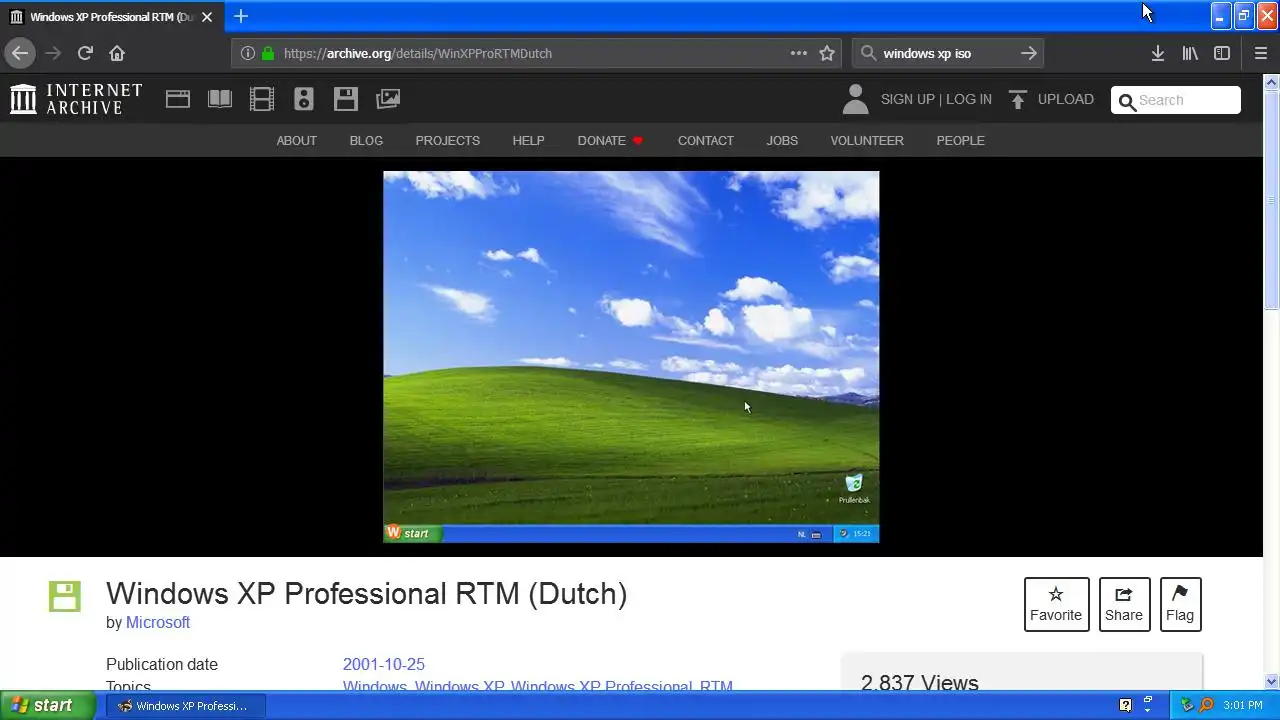Open the Microsoft creator link

tap(158, 622)
